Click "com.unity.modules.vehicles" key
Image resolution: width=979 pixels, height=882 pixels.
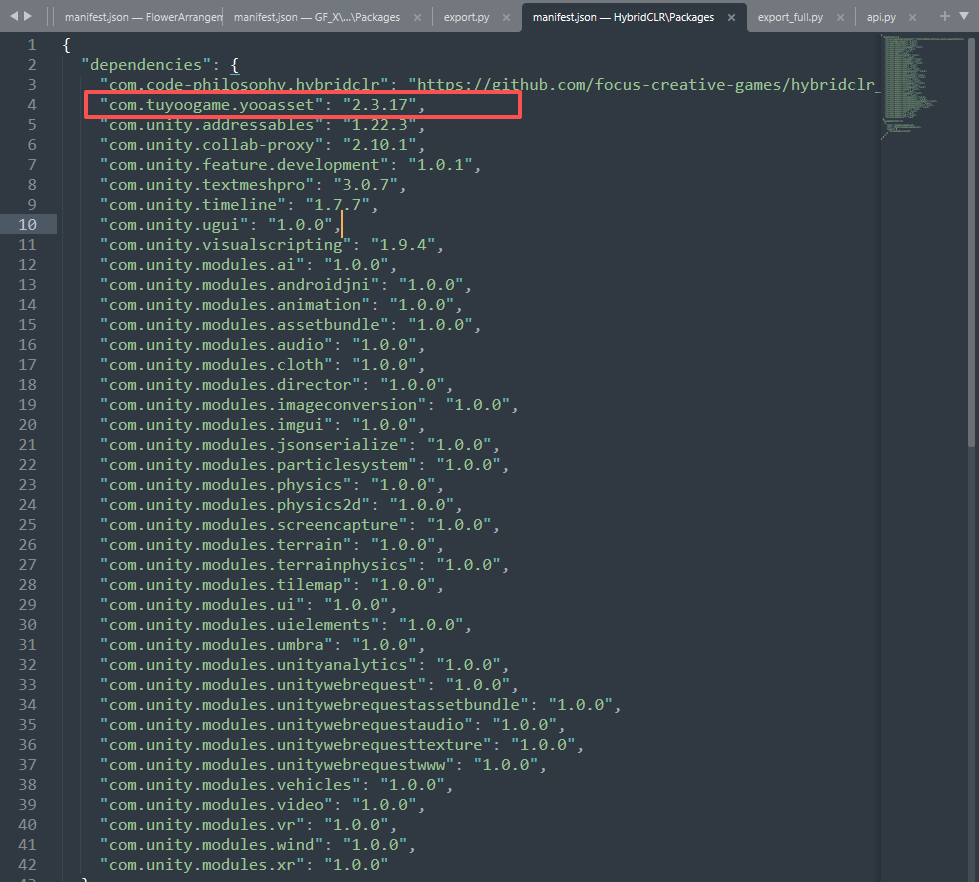point(230,784)
